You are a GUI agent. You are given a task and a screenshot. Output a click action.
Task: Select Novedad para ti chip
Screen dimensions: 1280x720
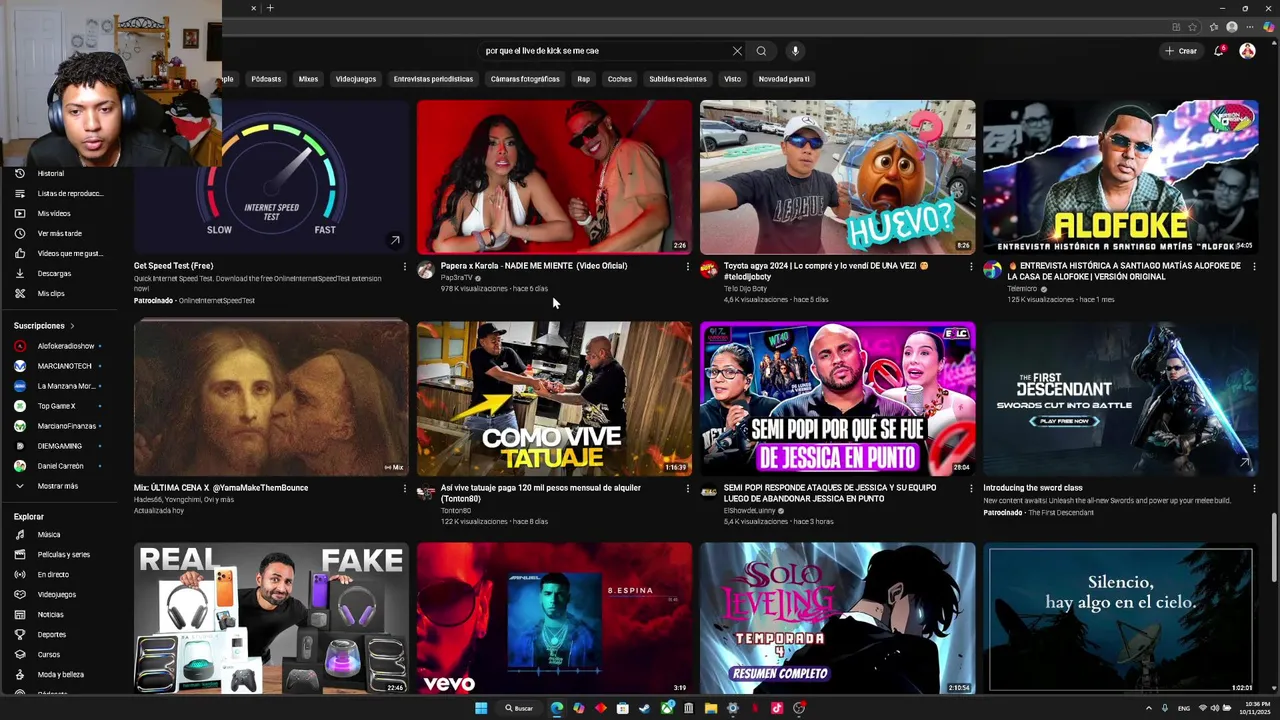point(784,79)
